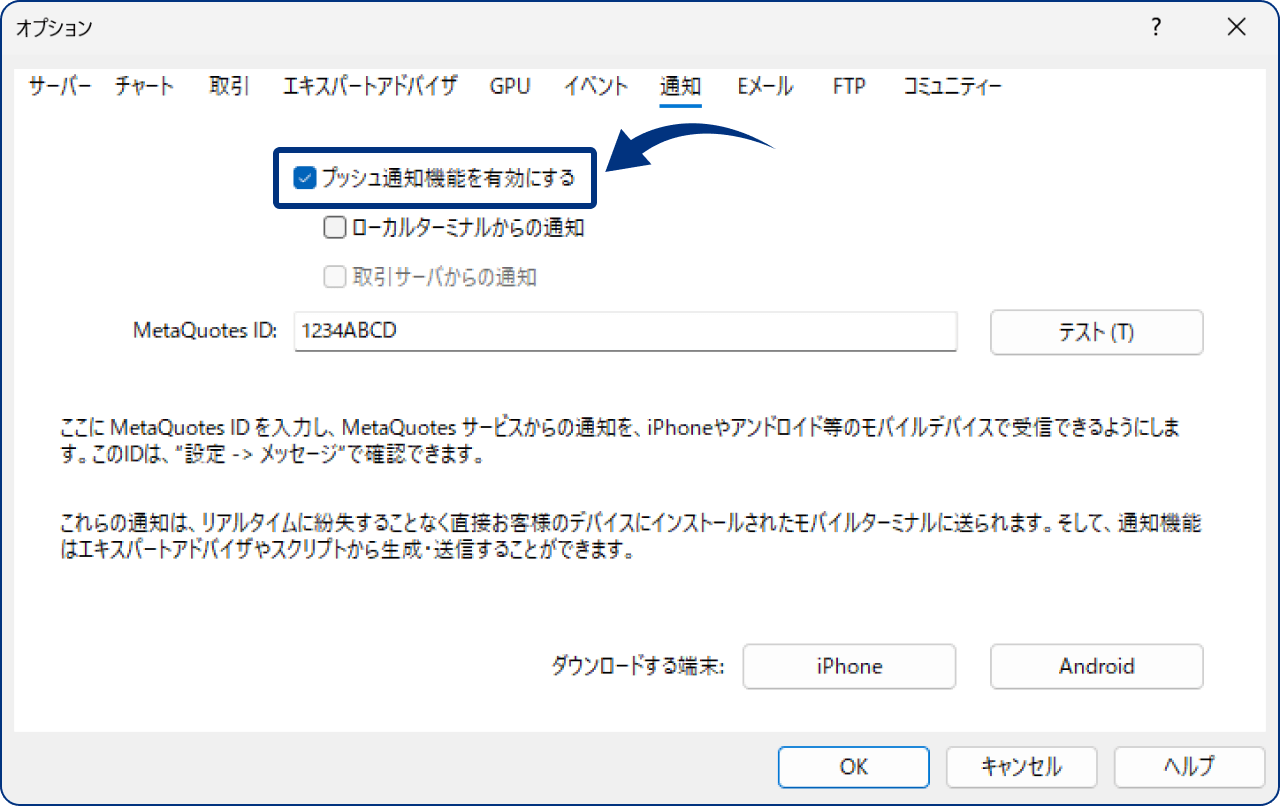
Task: Enable notifications from the local terminal
Action: 334,227
